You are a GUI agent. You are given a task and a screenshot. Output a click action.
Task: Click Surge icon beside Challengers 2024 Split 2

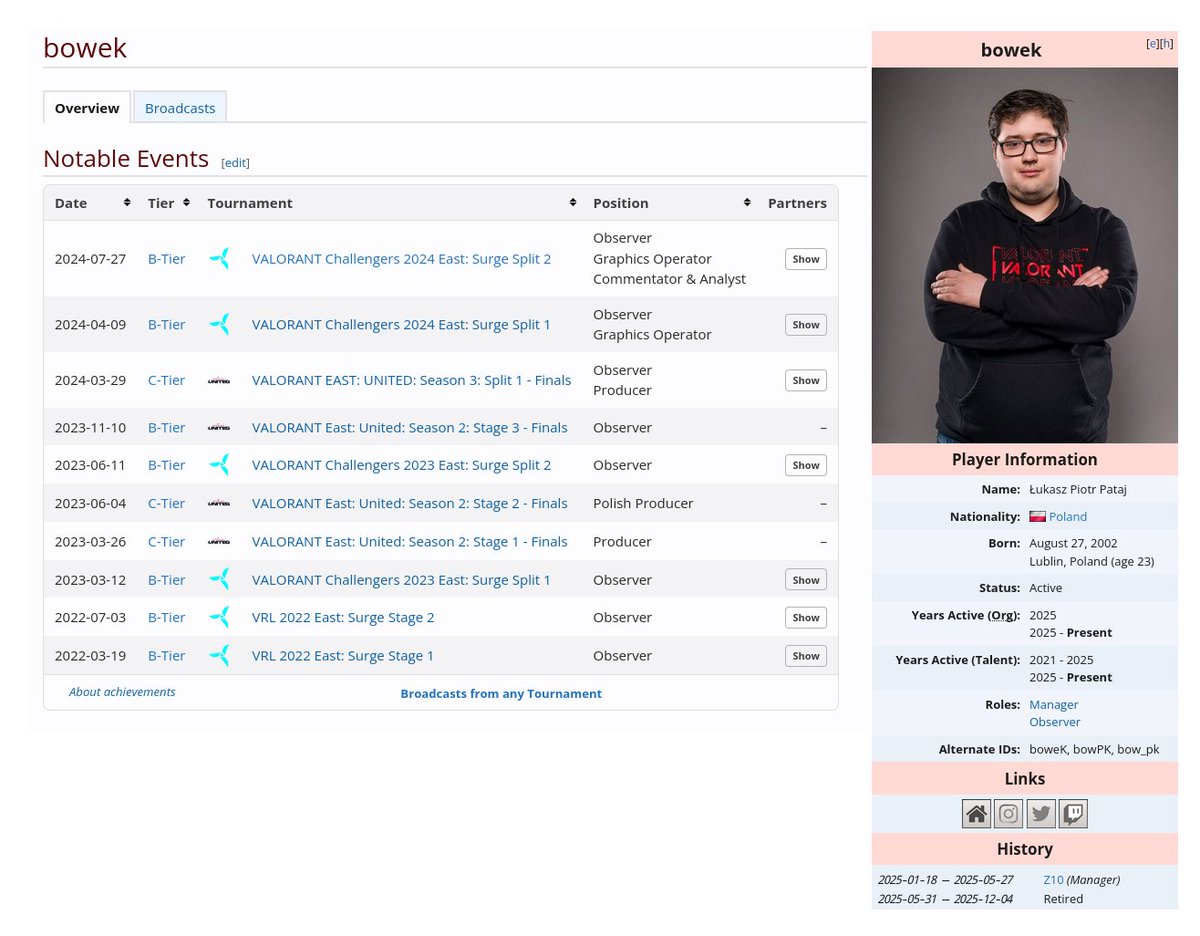tap(219, 259)
